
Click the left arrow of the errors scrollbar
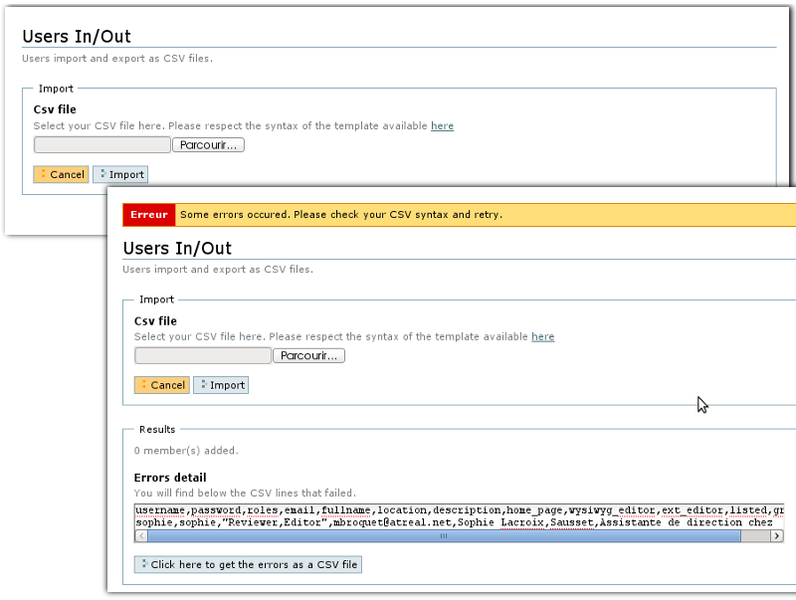[x=141, y=536]
